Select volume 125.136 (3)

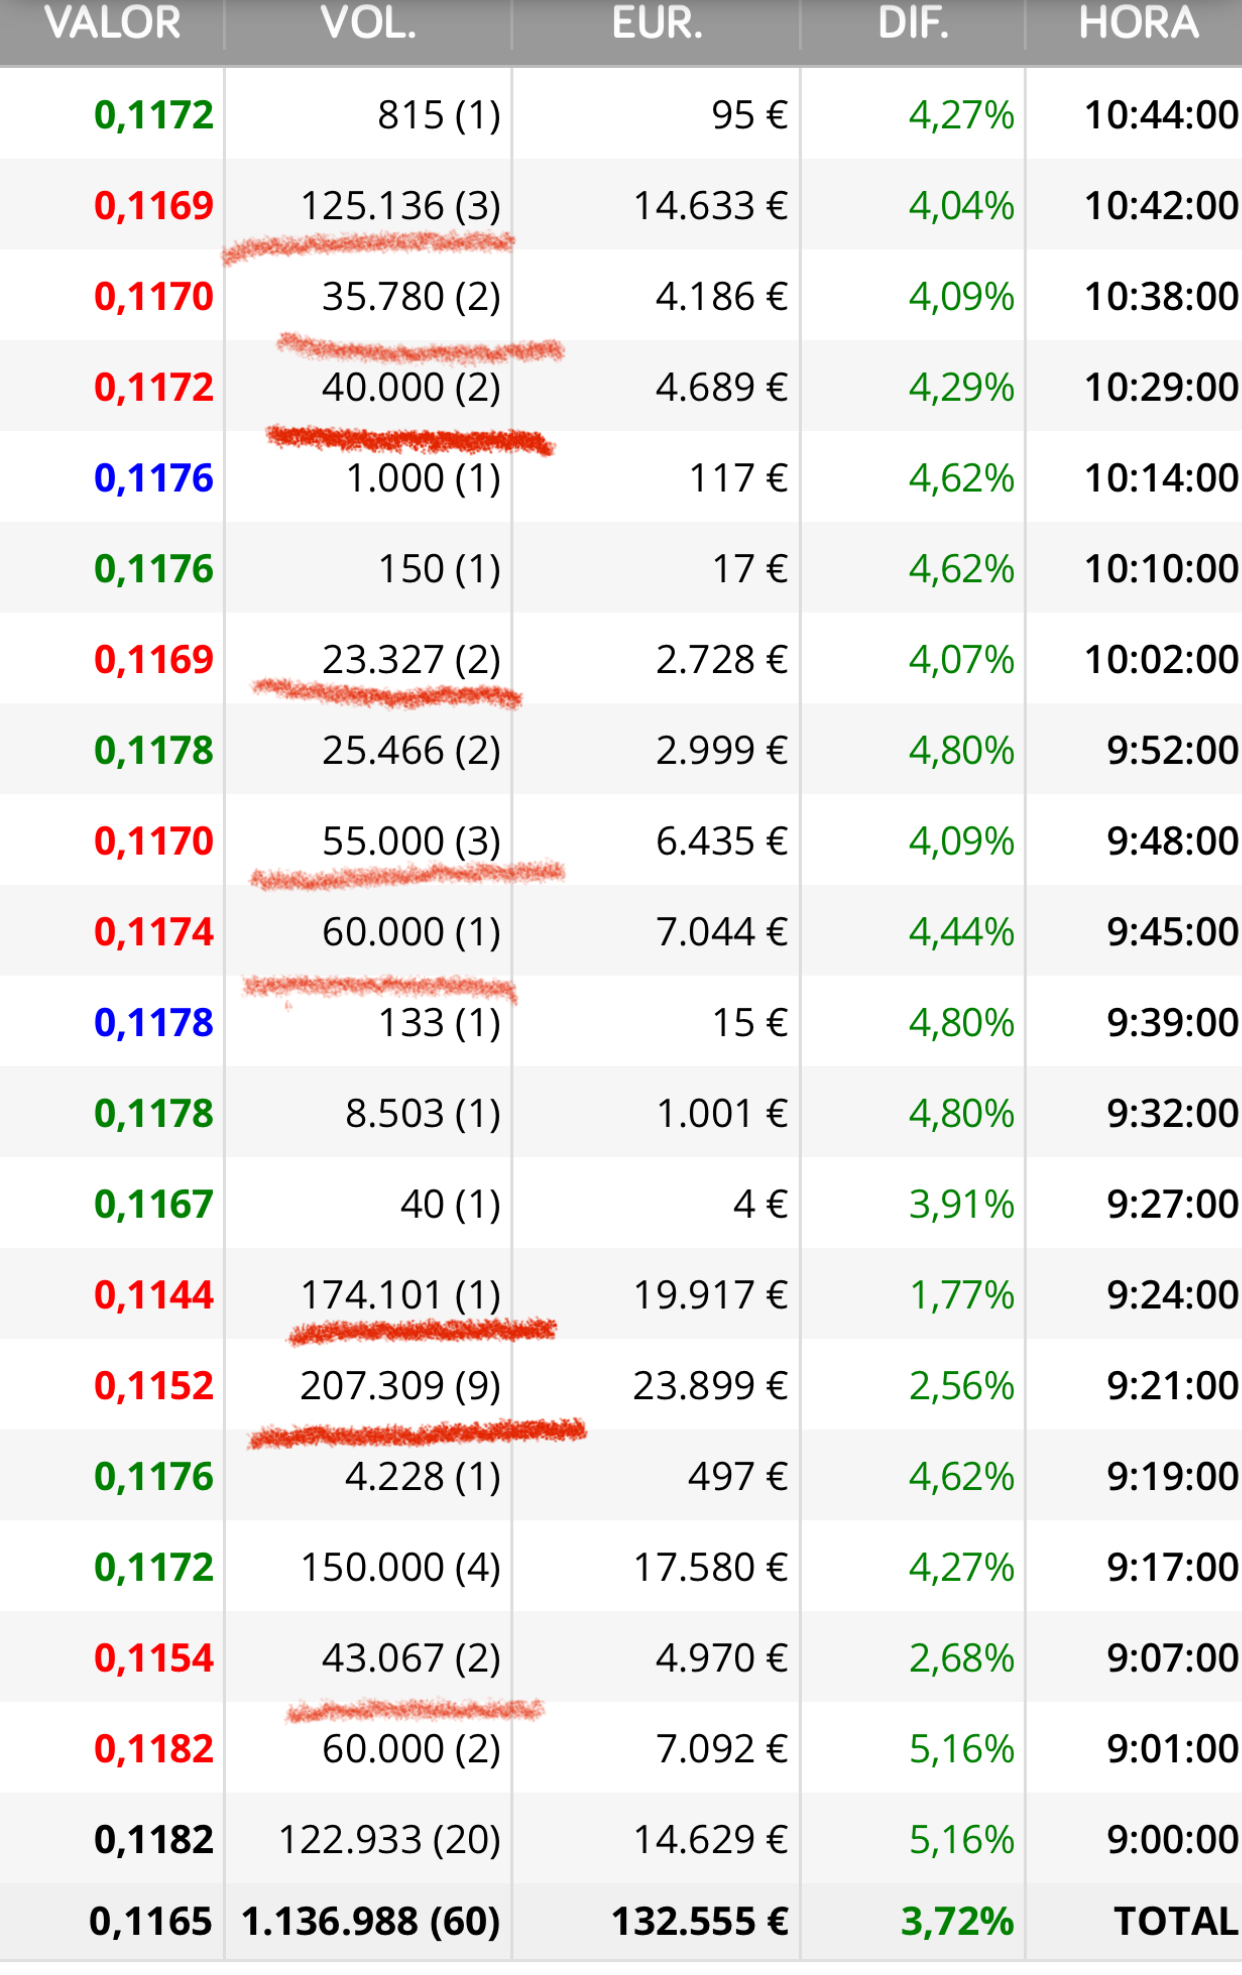[x=401, y=206]
